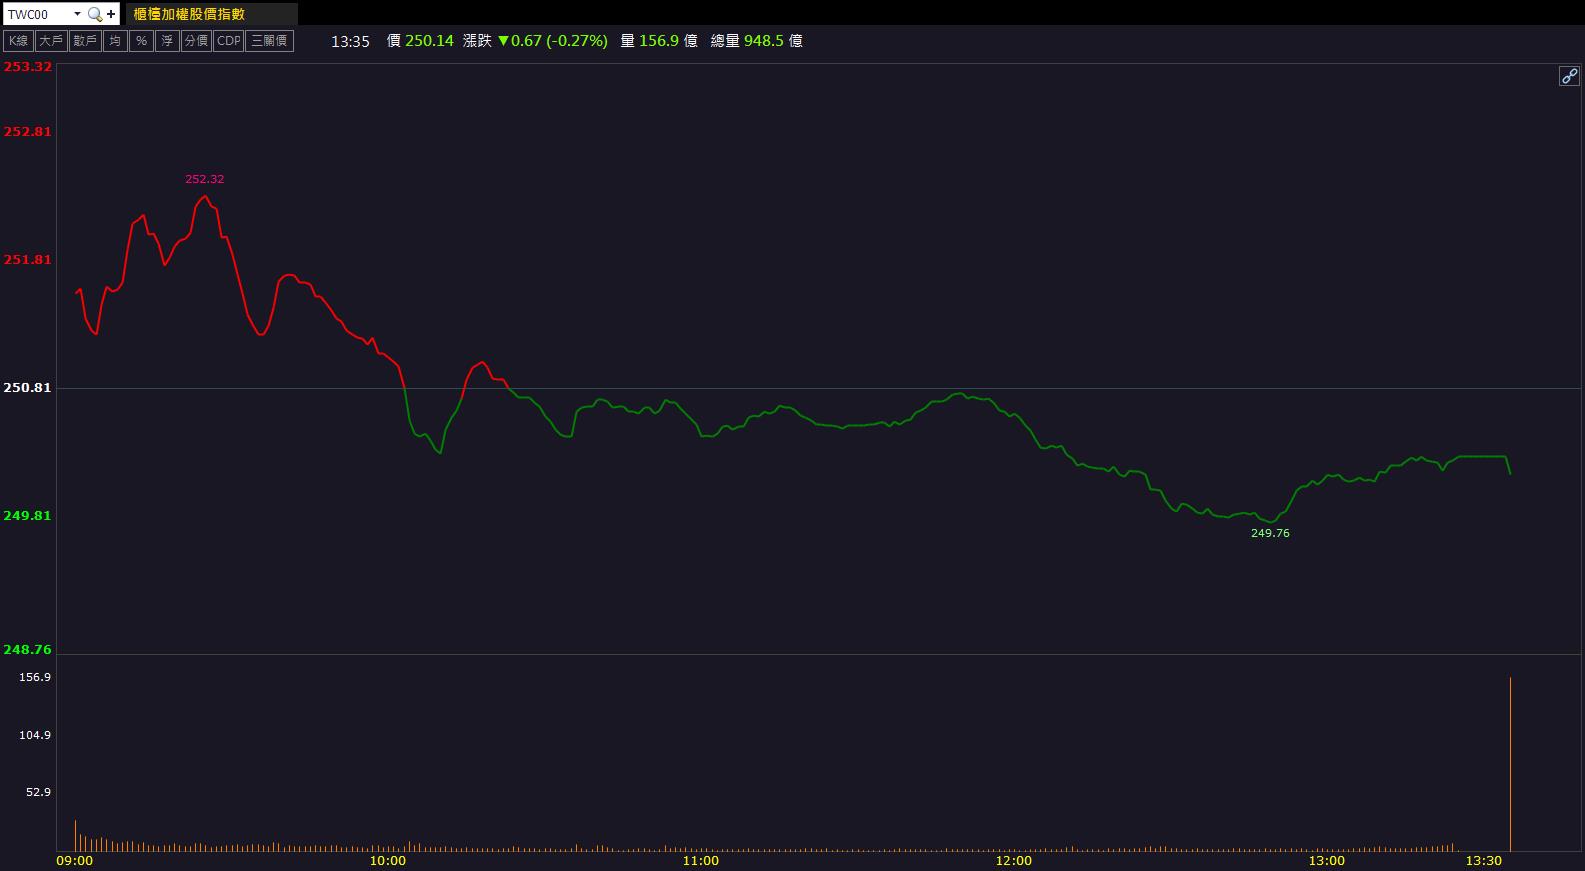The height and width of the screenshot is (871, 1585).
Task: Click the 156.9 volume axis label
Action: pyautogui.click(x=35, y=677)
